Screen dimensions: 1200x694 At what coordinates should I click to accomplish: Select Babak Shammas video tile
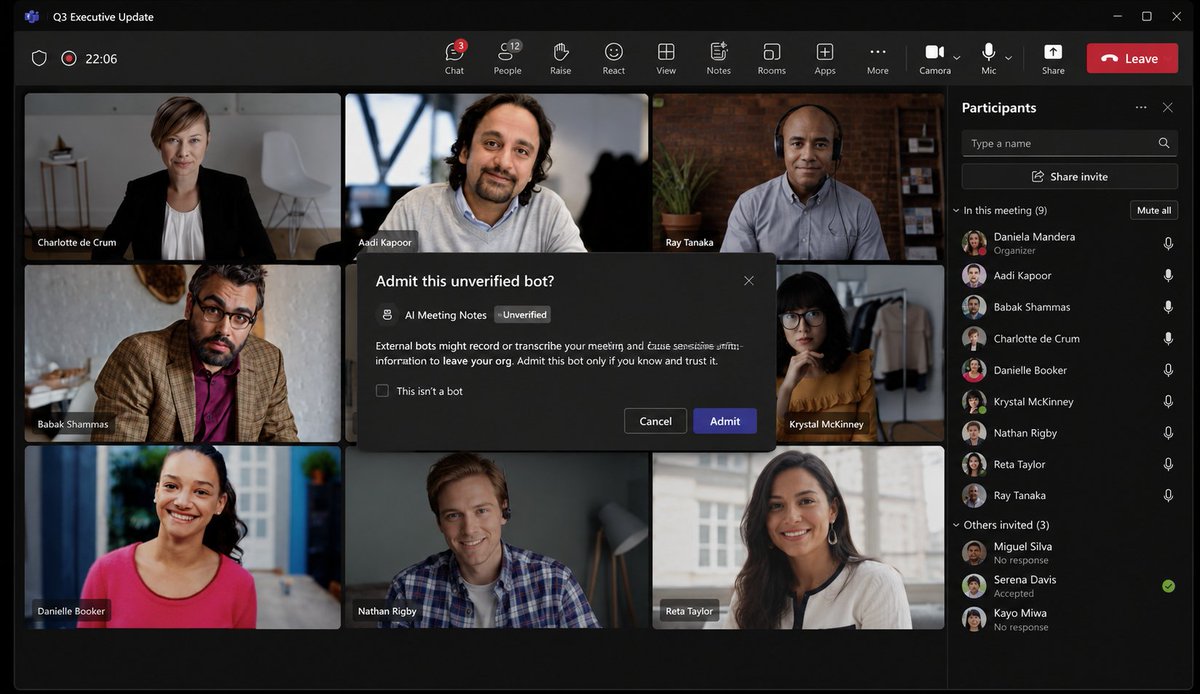pyautogui.click(x=182, y=353)
